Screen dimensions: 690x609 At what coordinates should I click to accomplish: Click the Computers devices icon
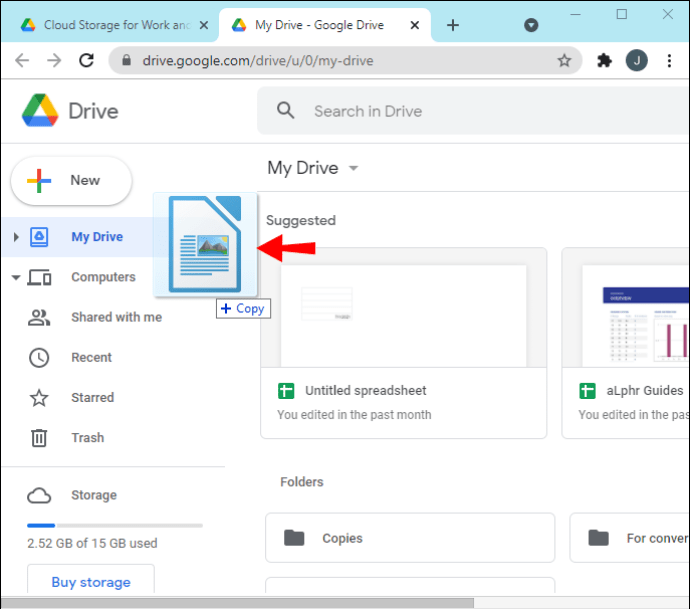point(39,277)
